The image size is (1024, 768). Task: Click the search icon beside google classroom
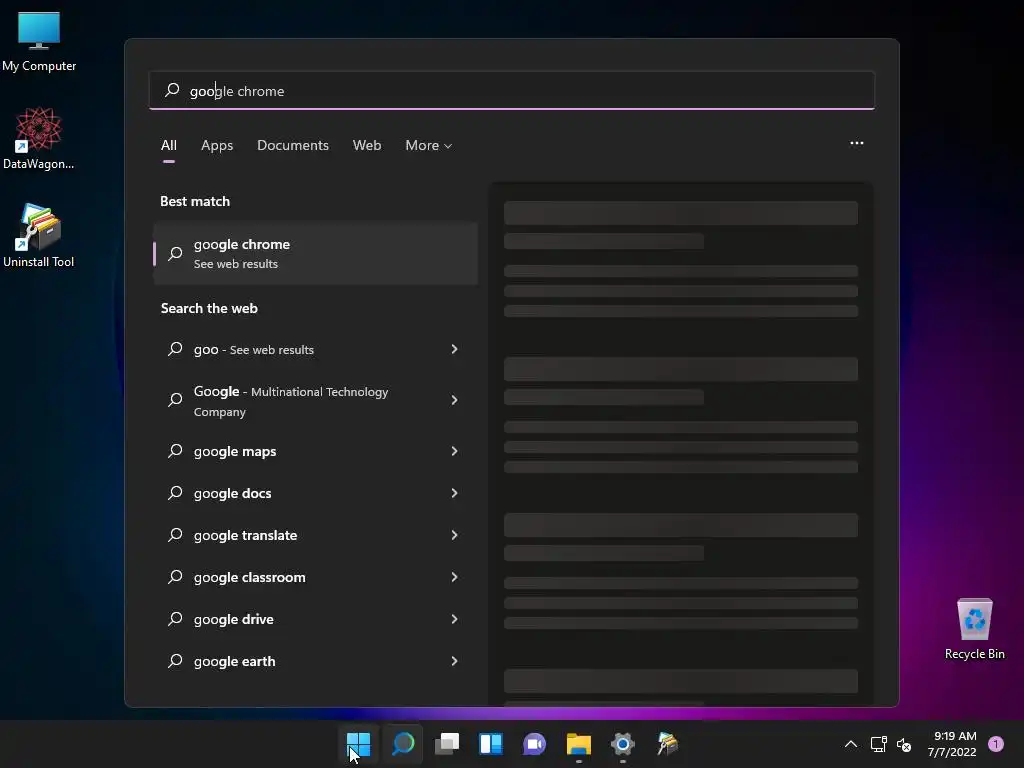[x=175, y=577]
